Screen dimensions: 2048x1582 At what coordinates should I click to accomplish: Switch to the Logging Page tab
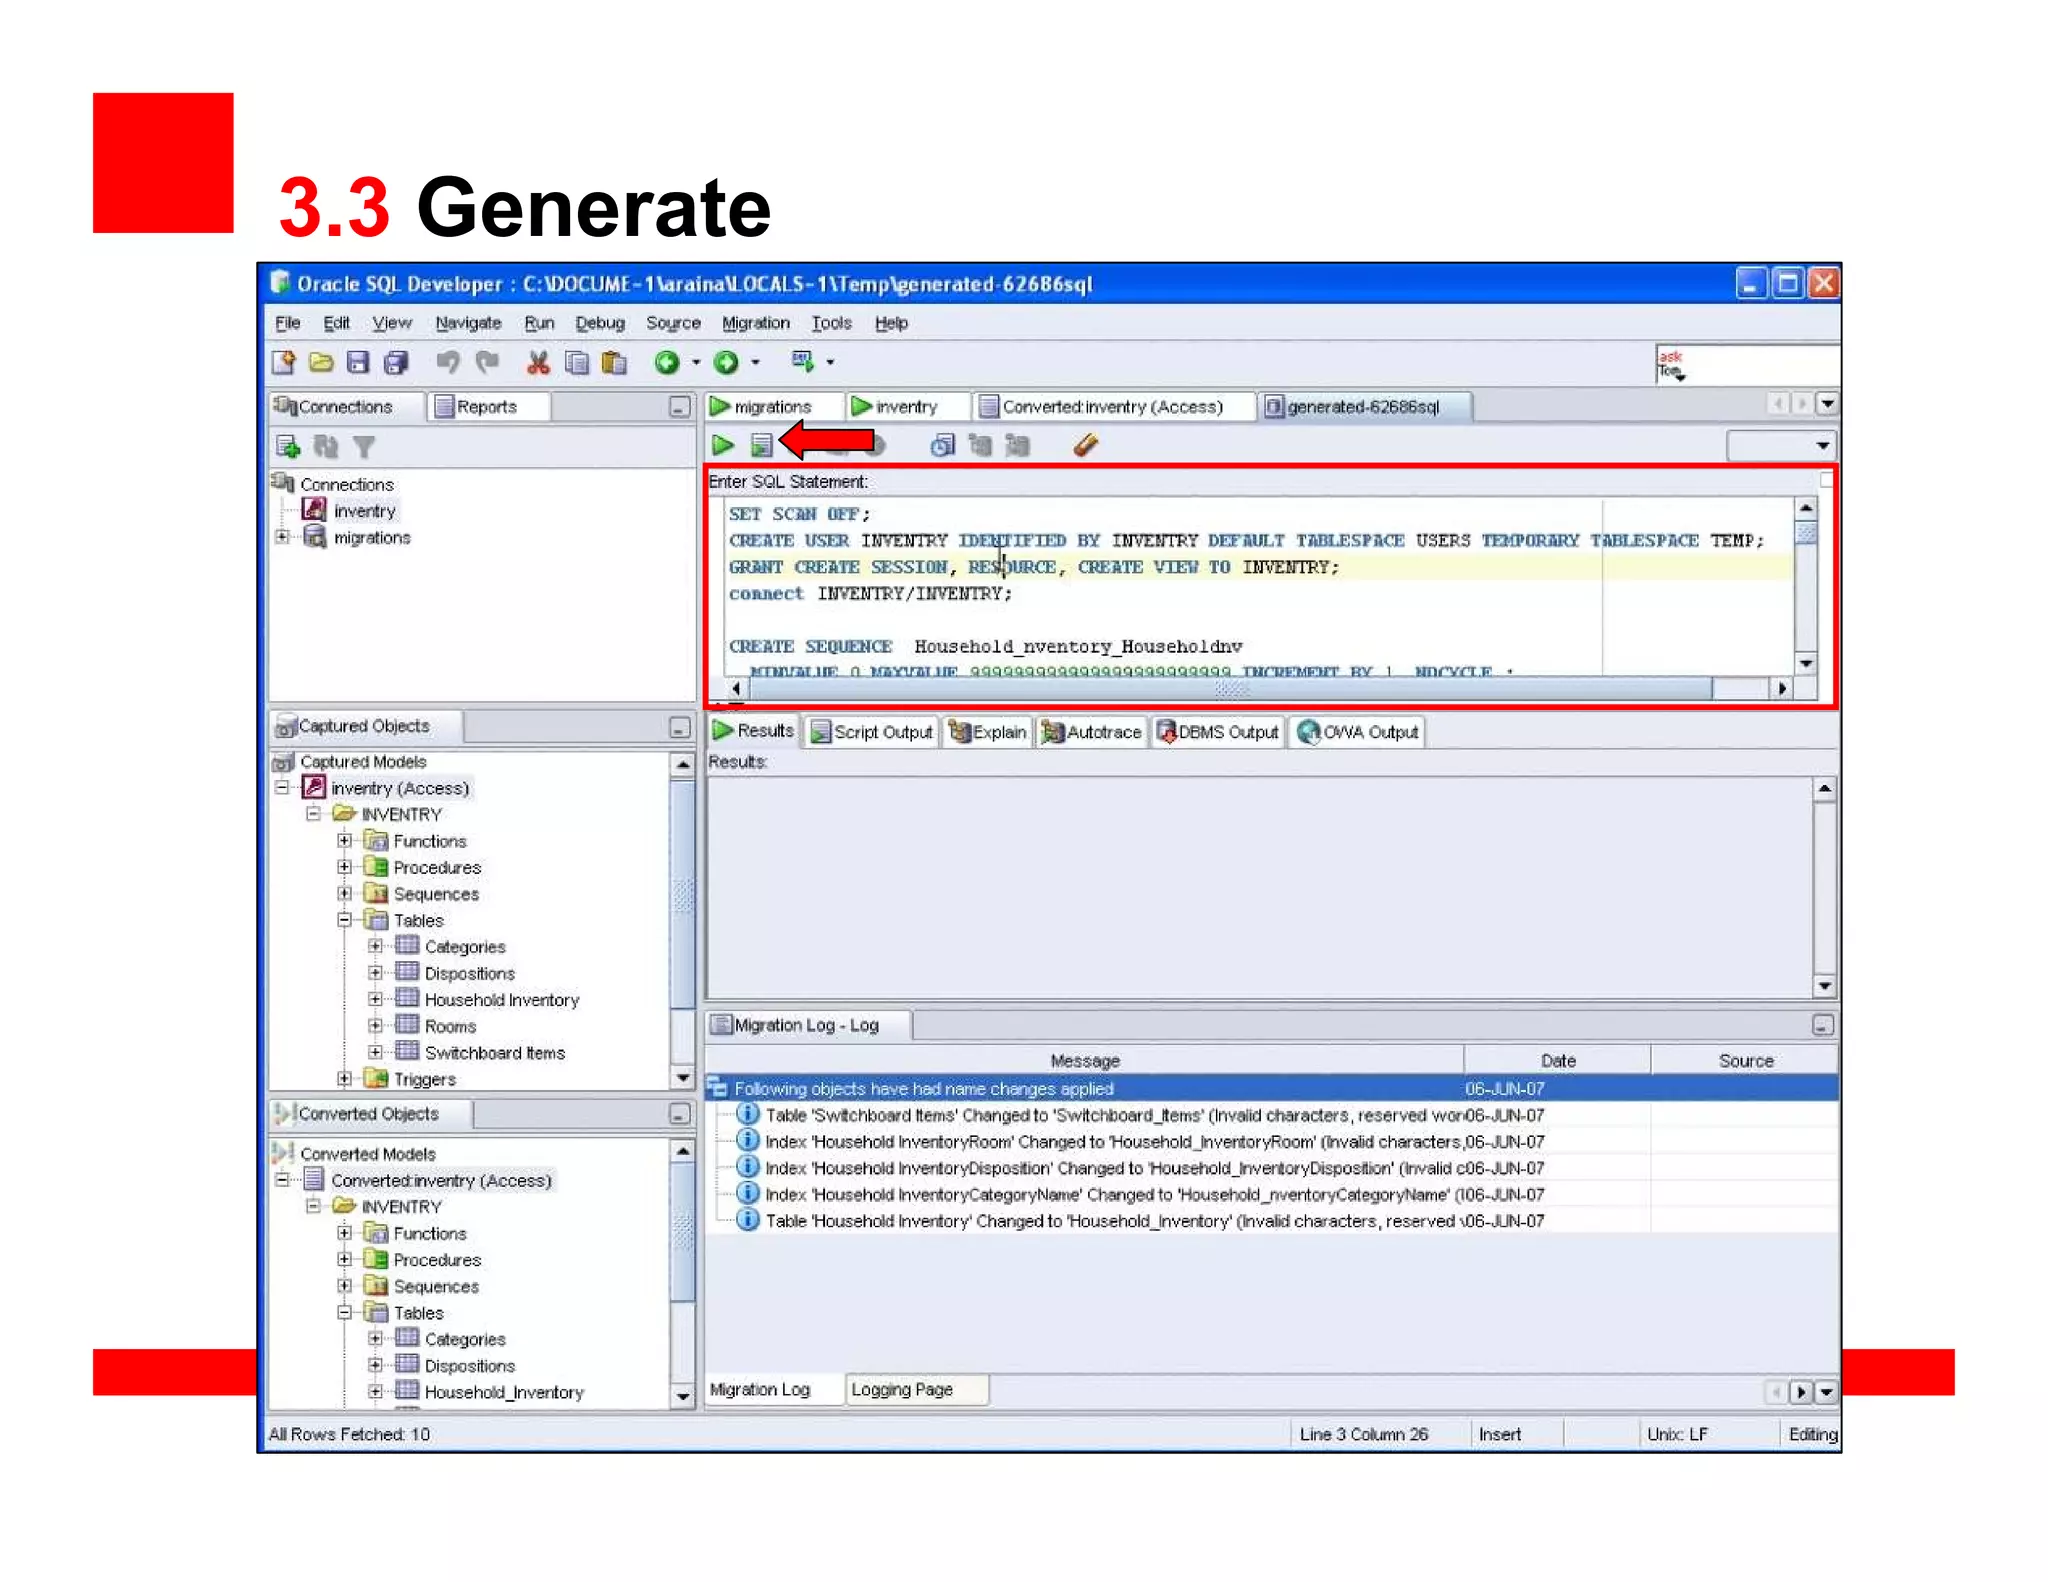[915, 1390]
